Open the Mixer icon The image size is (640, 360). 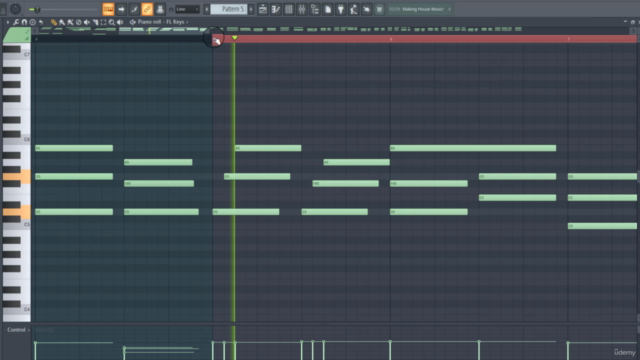click(x=302, y=9)
